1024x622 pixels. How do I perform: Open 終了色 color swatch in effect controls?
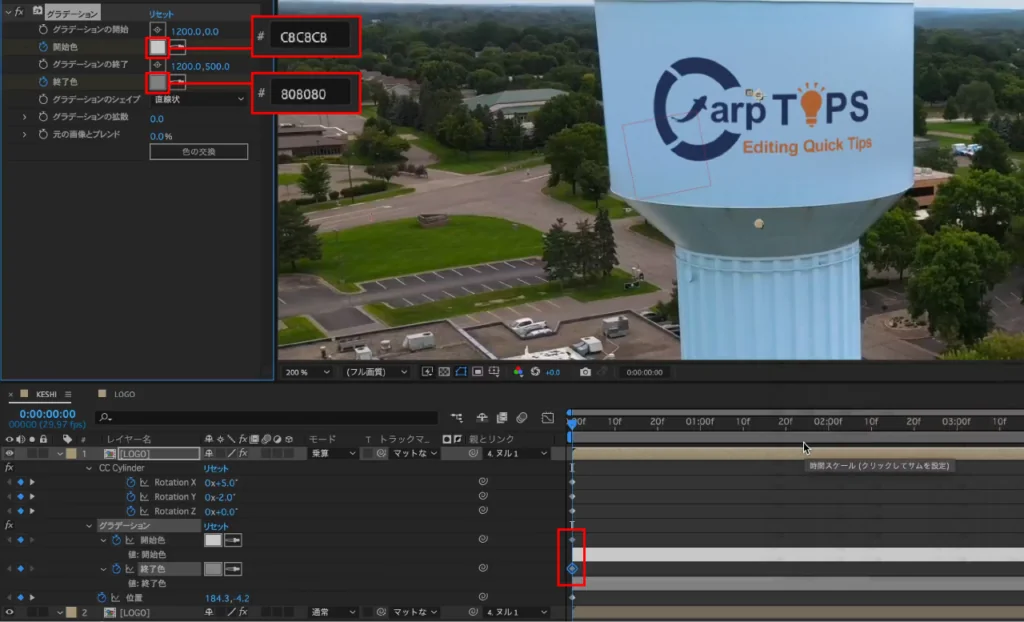coord(157,82)
